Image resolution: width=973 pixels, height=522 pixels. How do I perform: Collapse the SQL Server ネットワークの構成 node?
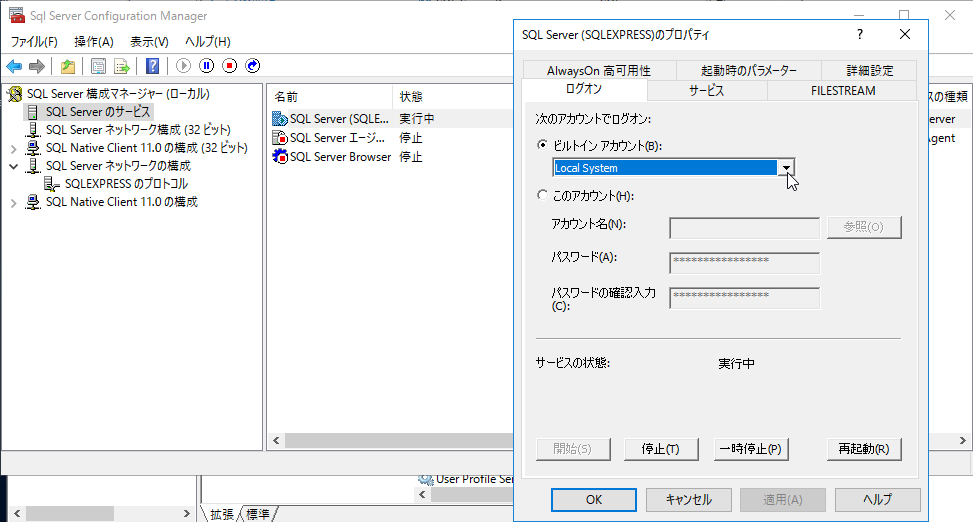point(13,166)
